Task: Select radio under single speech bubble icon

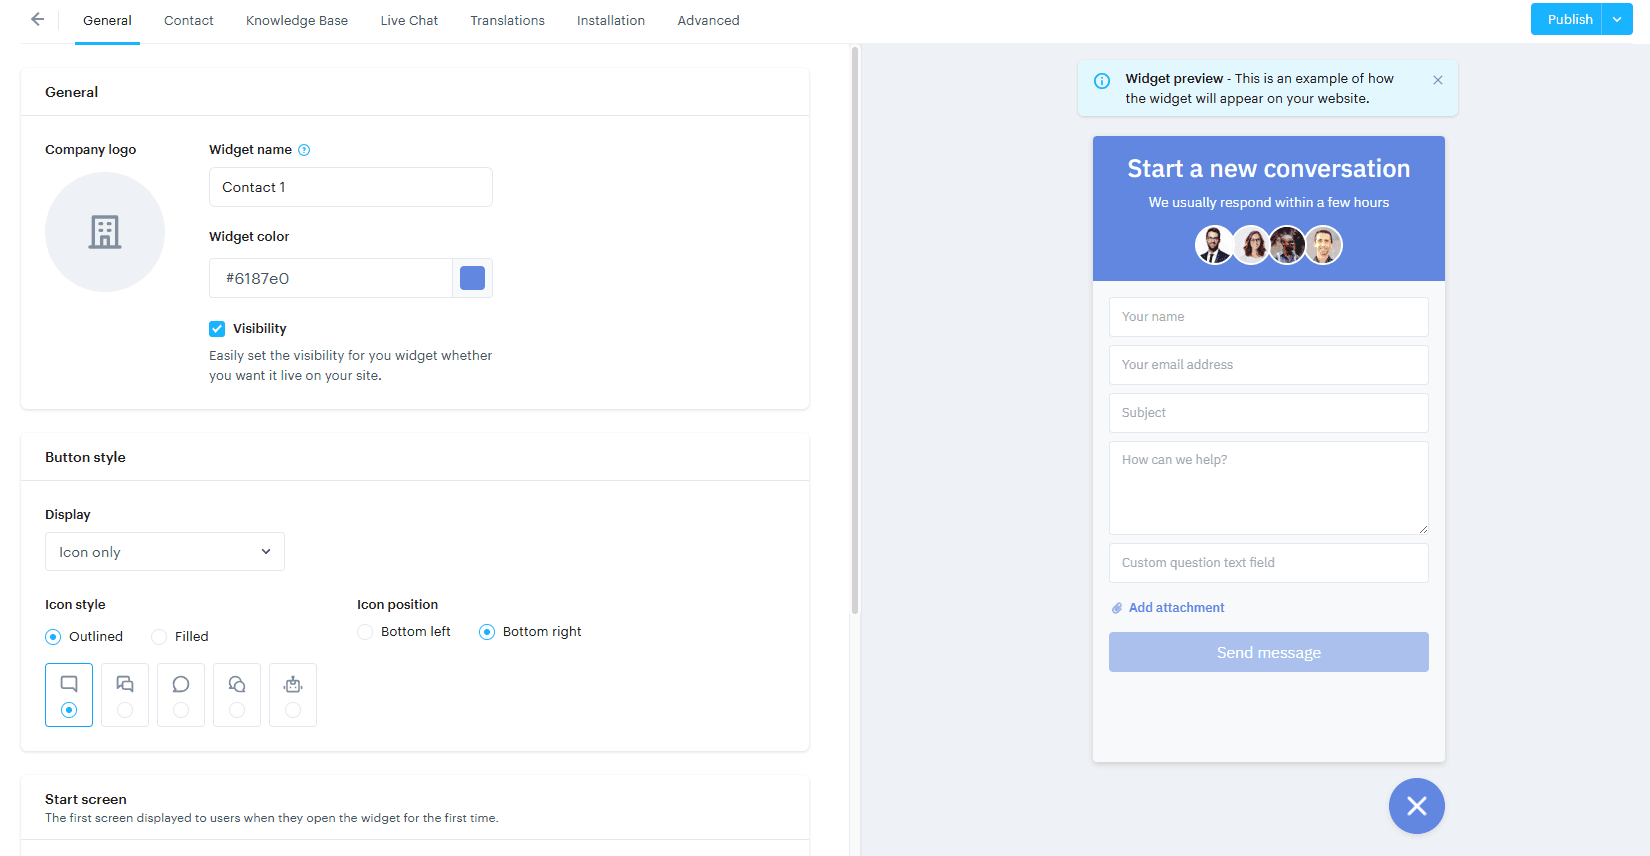Action: 69,710
